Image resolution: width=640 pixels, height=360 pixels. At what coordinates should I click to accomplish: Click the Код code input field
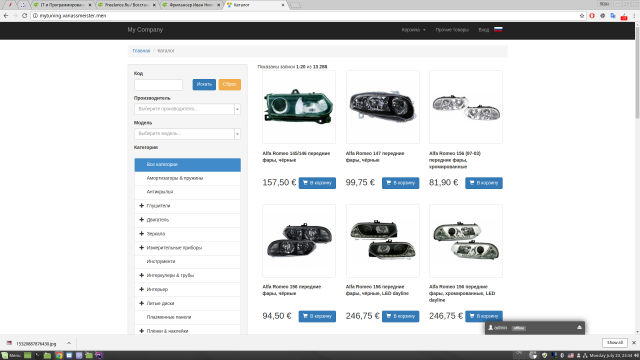click(158, 84)
